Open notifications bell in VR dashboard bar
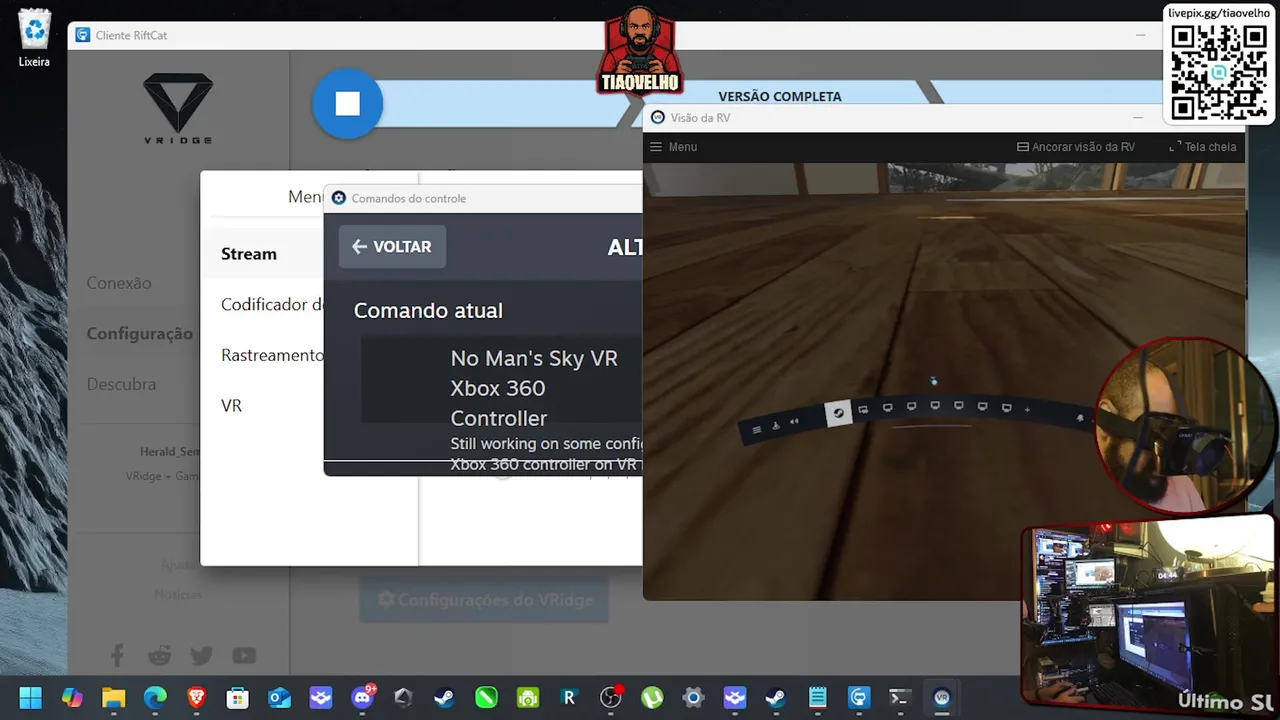 coord(1080,417)
